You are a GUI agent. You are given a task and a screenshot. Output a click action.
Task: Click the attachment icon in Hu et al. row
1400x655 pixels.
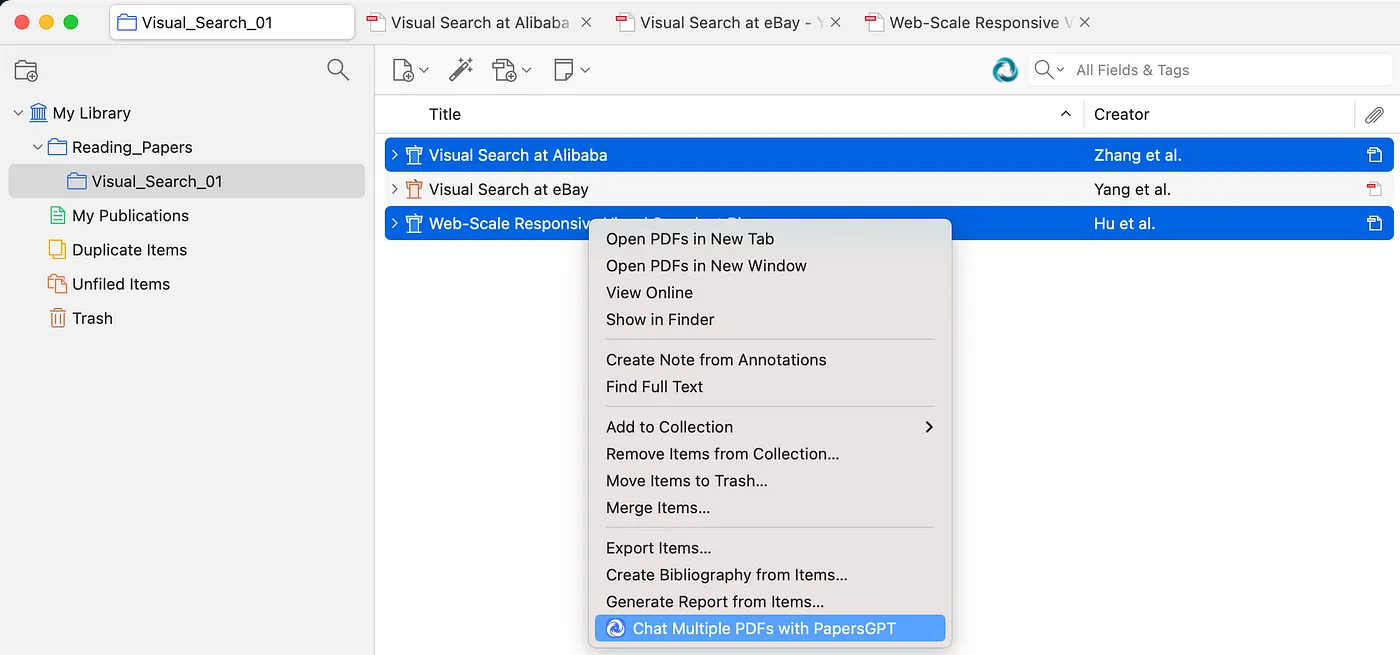[1374, 224]
